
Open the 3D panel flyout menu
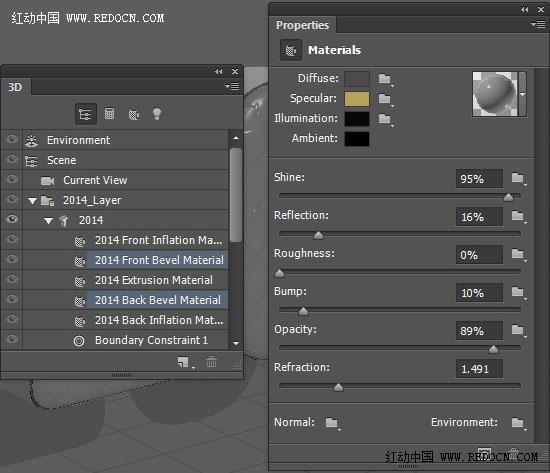(x=232, y=86)
